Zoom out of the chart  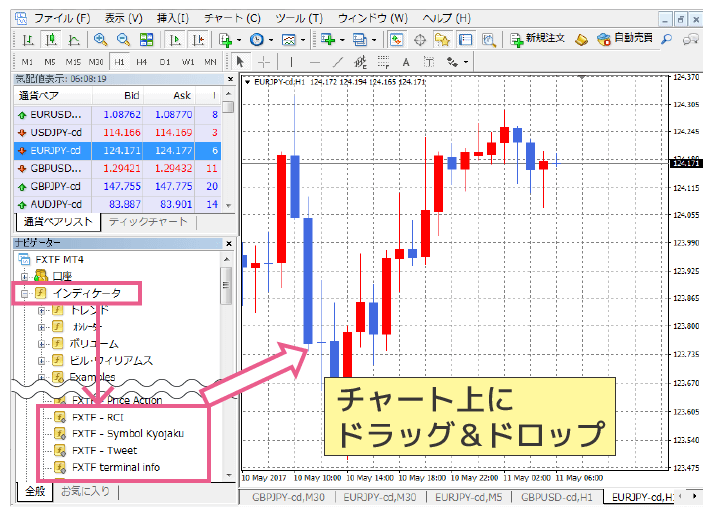(x=123, y=40)
